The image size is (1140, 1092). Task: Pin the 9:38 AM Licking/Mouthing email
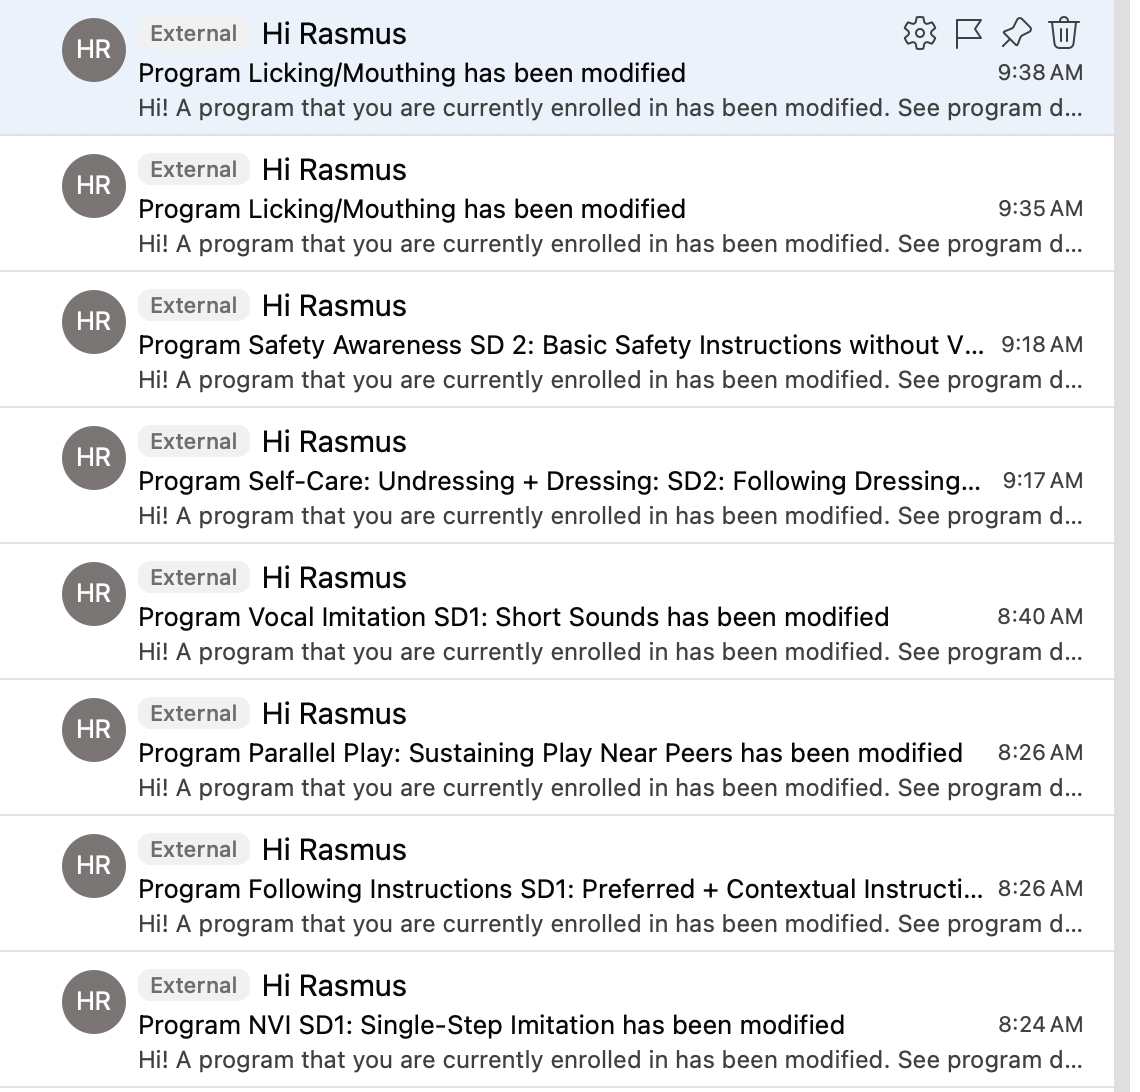click(1016, 33)
